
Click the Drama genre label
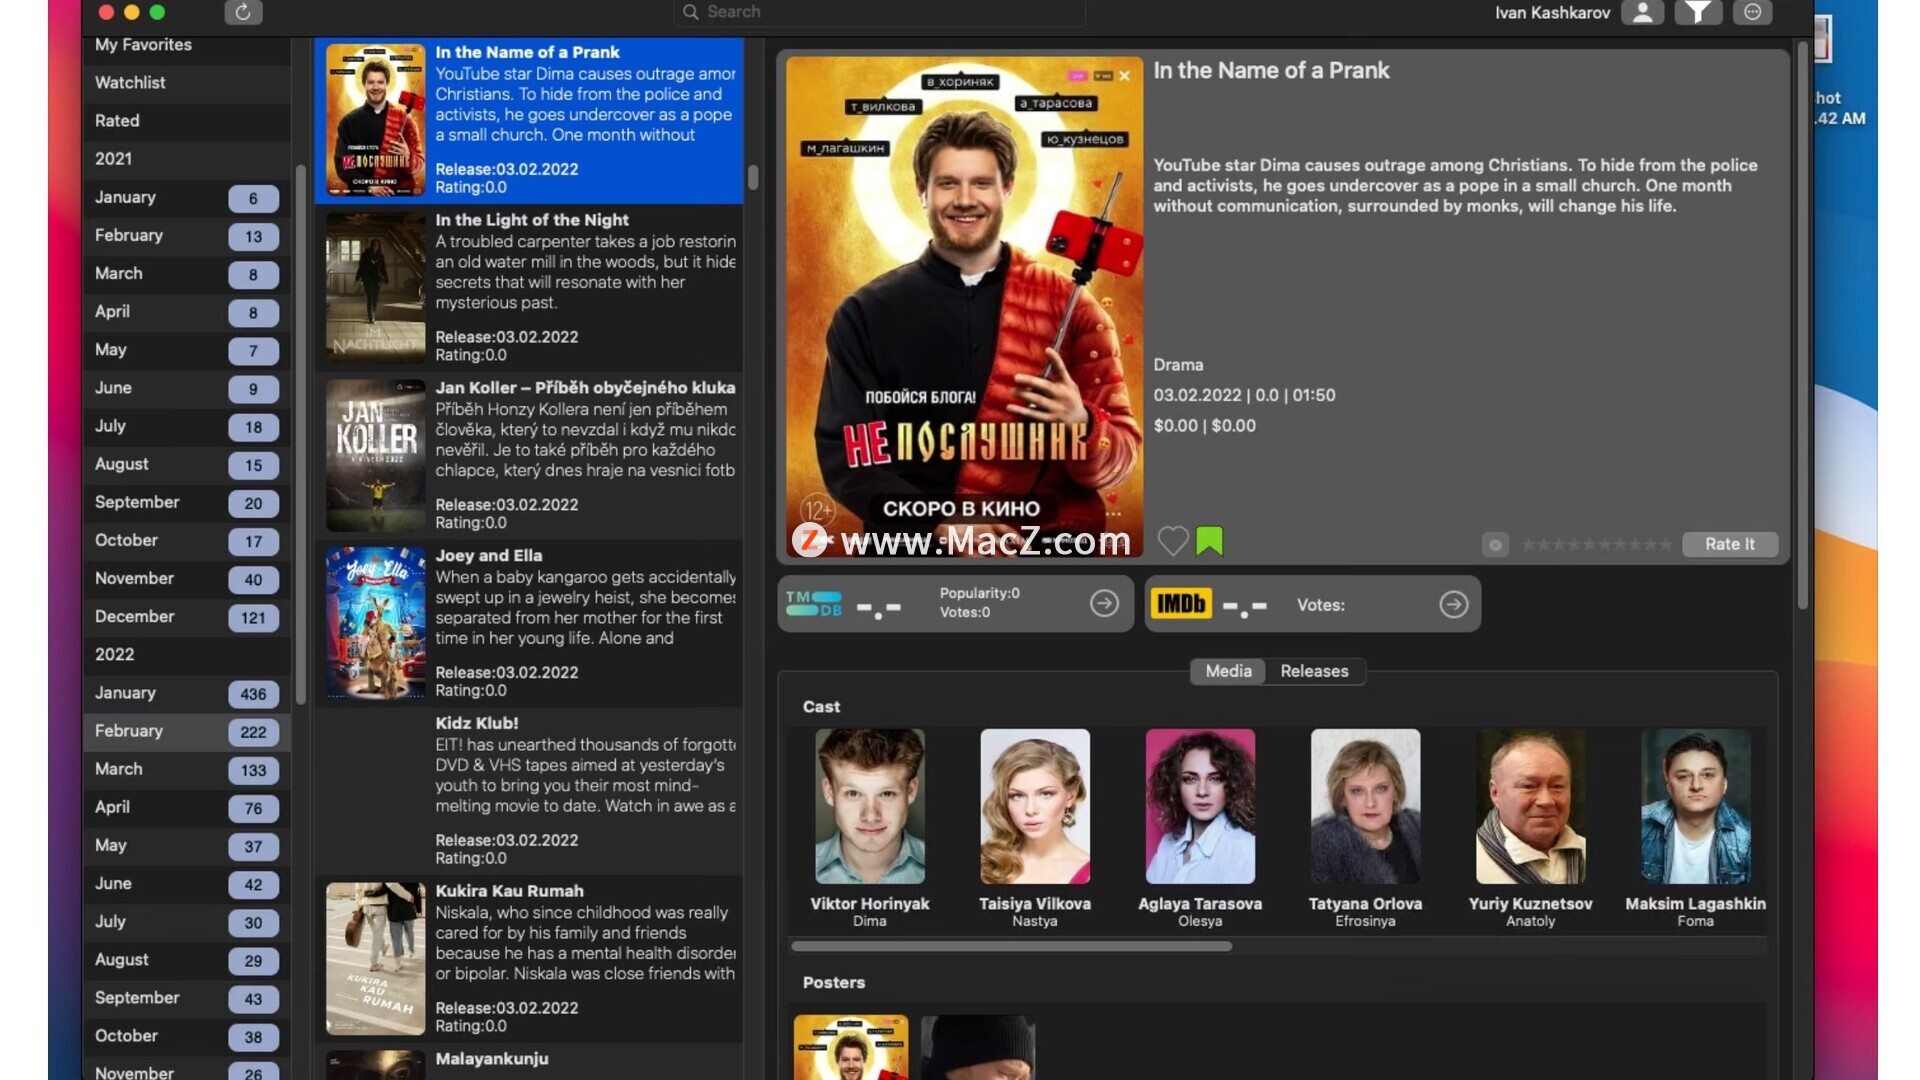coord(1178,365)
